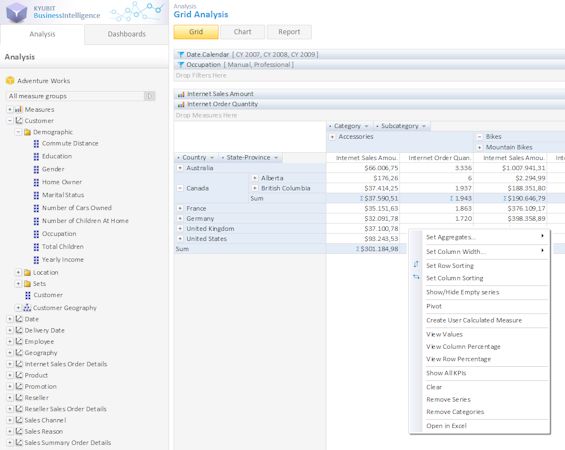This screenshot has width=565, height=450.
Task: Click the Customer dimension icon
Action: tap(19, 121)
